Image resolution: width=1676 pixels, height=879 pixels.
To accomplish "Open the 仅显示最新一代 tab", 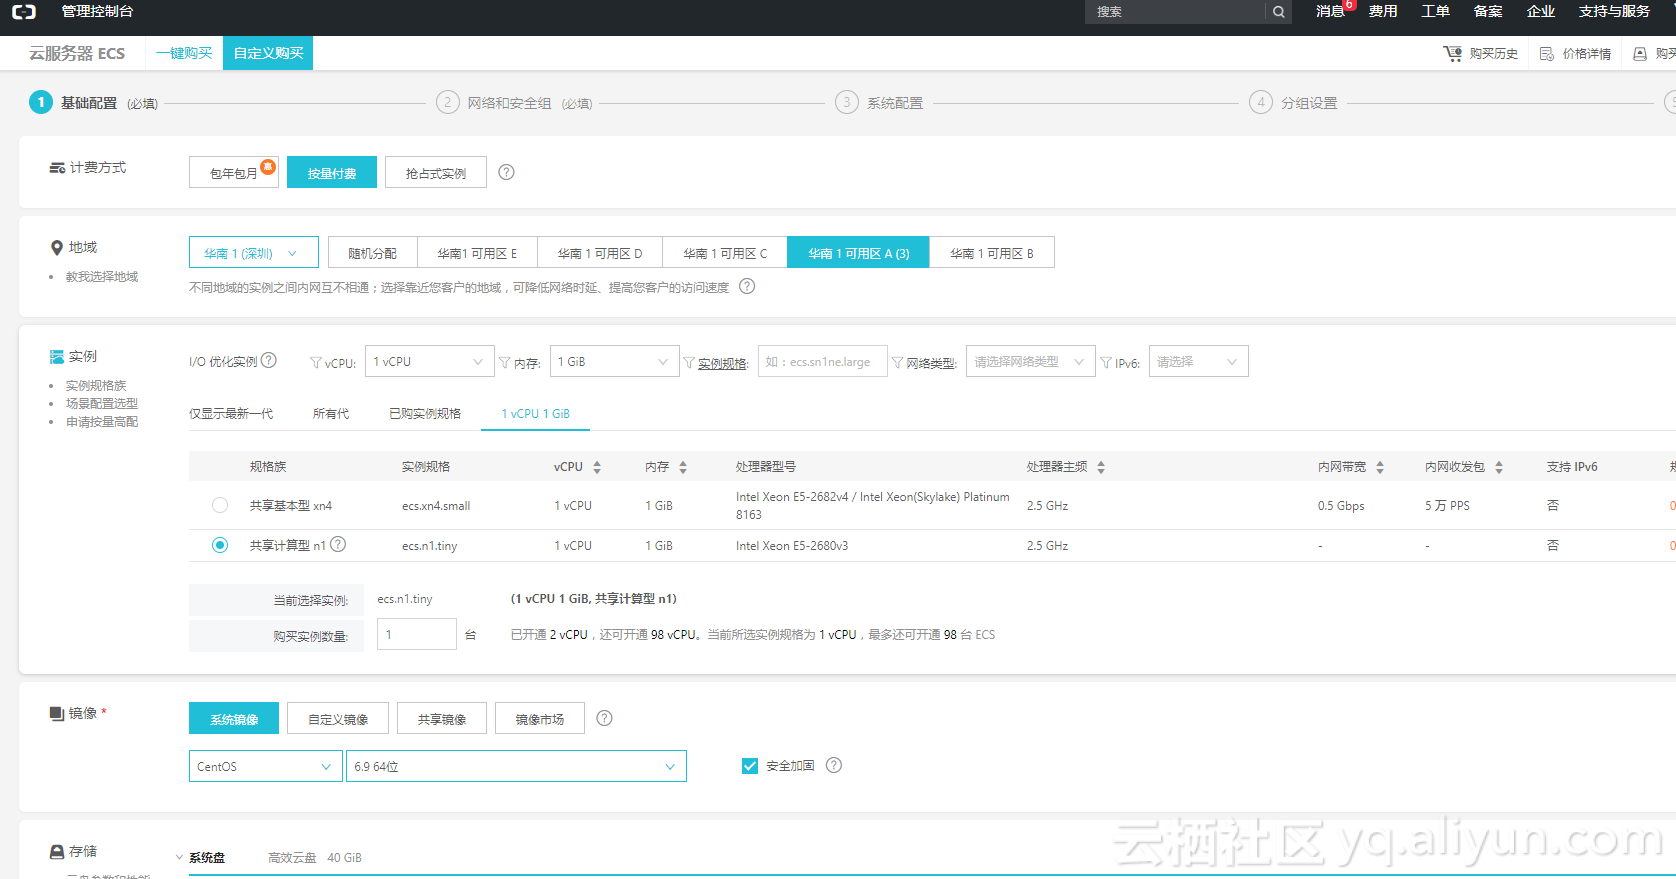I will tap(231, 413).
